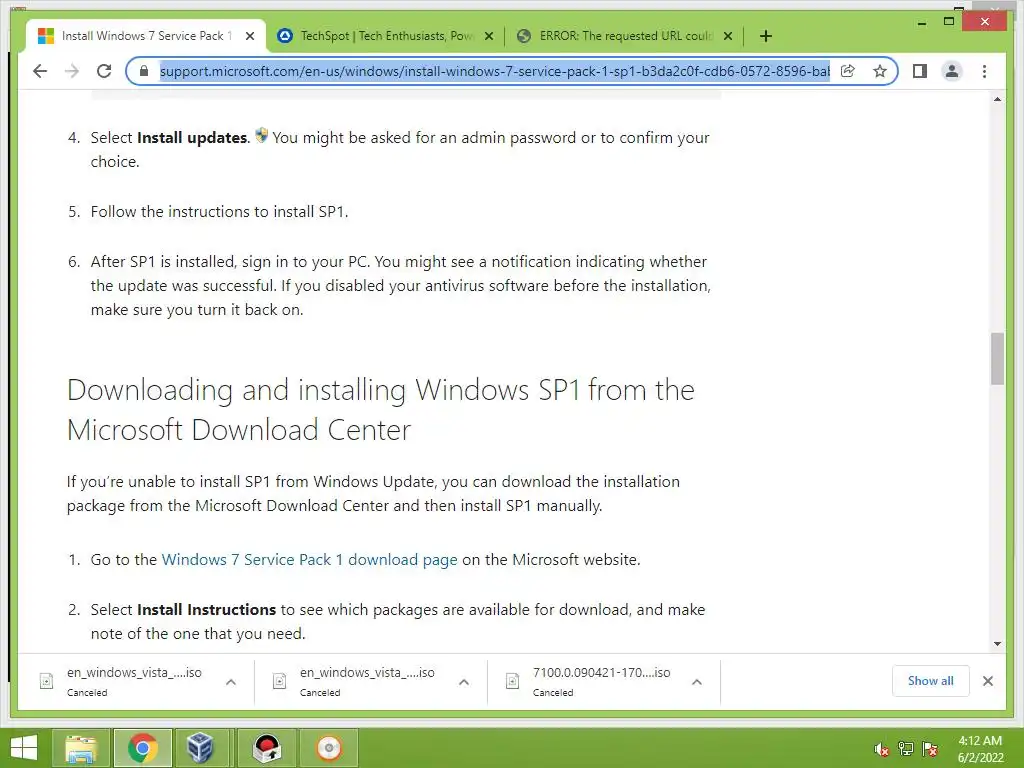Image resolution: width=1024 pixels, height=768 pixels.
Task: Reload the current page
Action: point(104,71)
